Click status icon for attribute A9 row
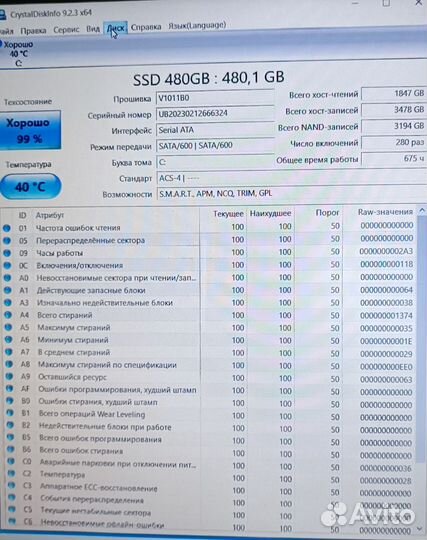This screenshot has height=540, width=427. pyautogui.click(x=9, y=376)
